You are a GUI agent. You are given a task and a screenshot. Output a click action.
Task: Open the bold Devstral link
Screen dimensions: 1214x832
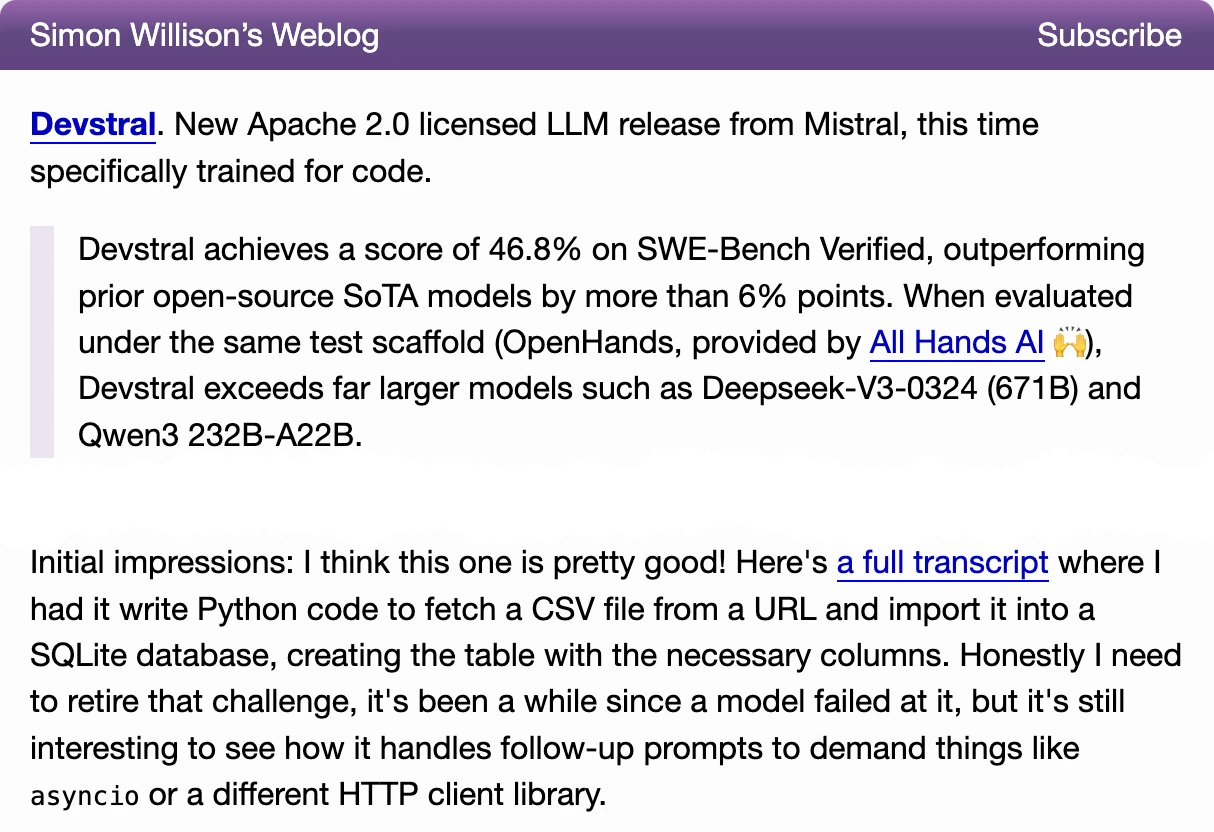tap(93, 125)
